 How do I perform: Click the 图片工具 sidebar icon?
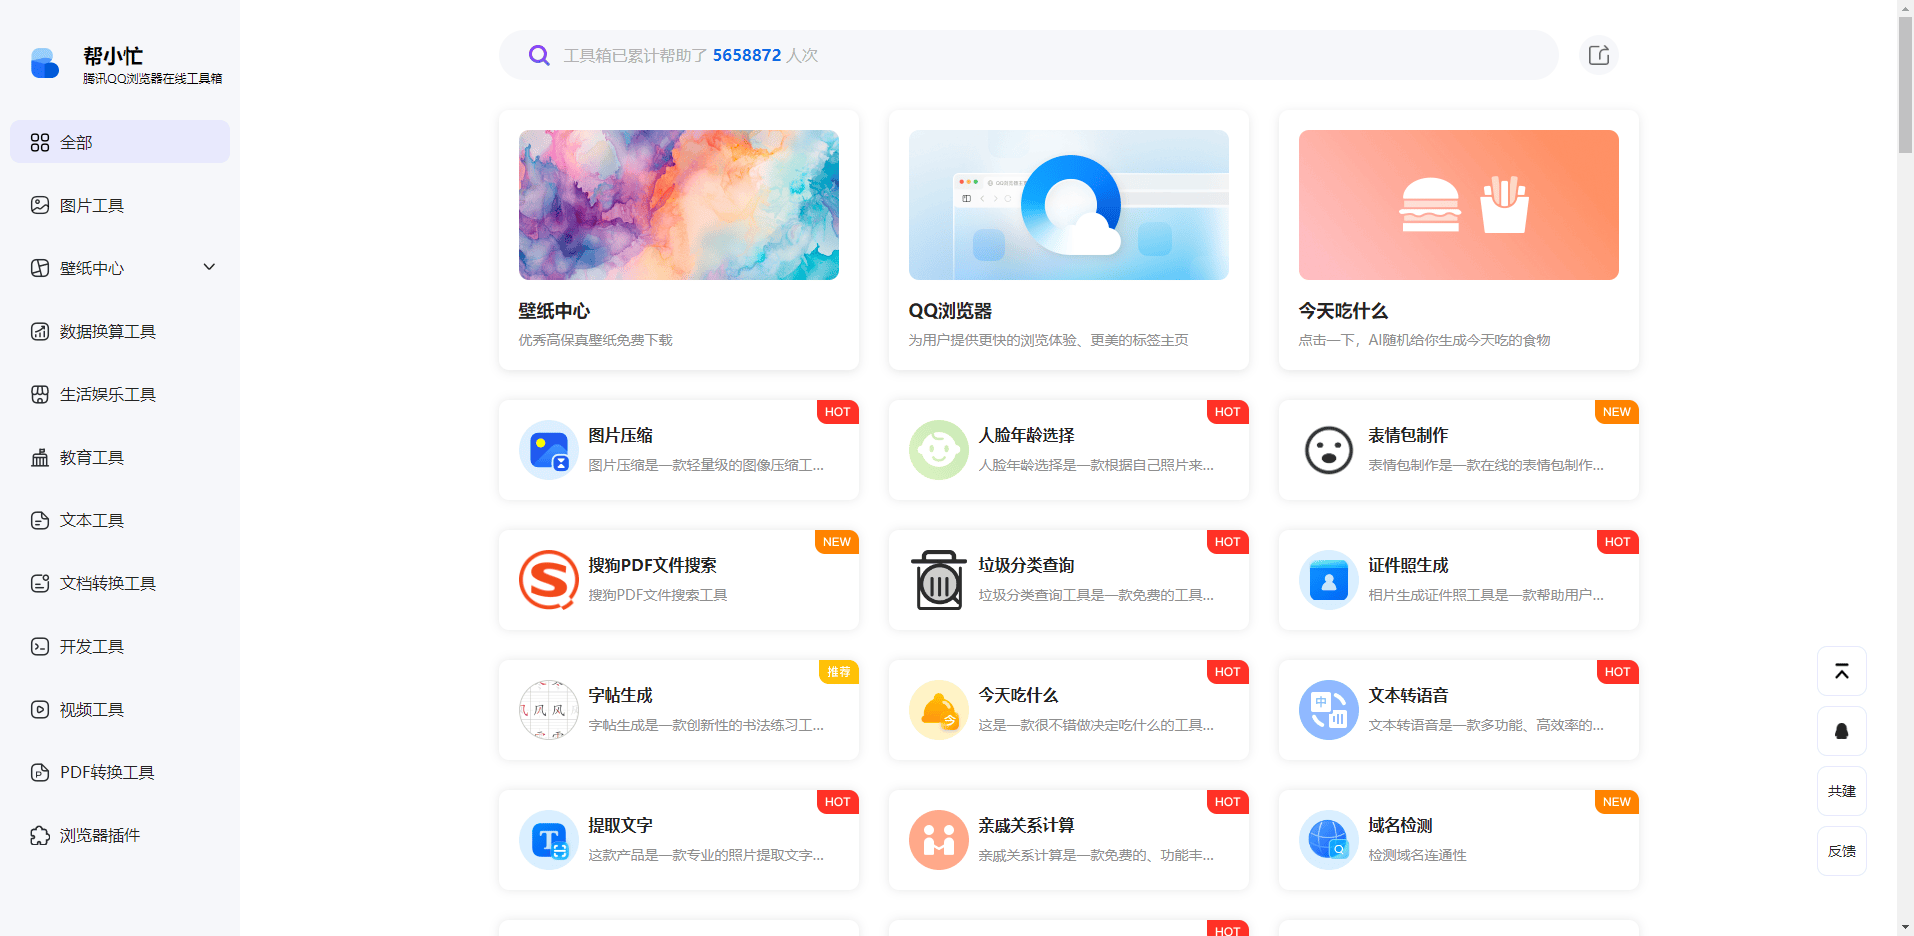click(x=40, y=205)
